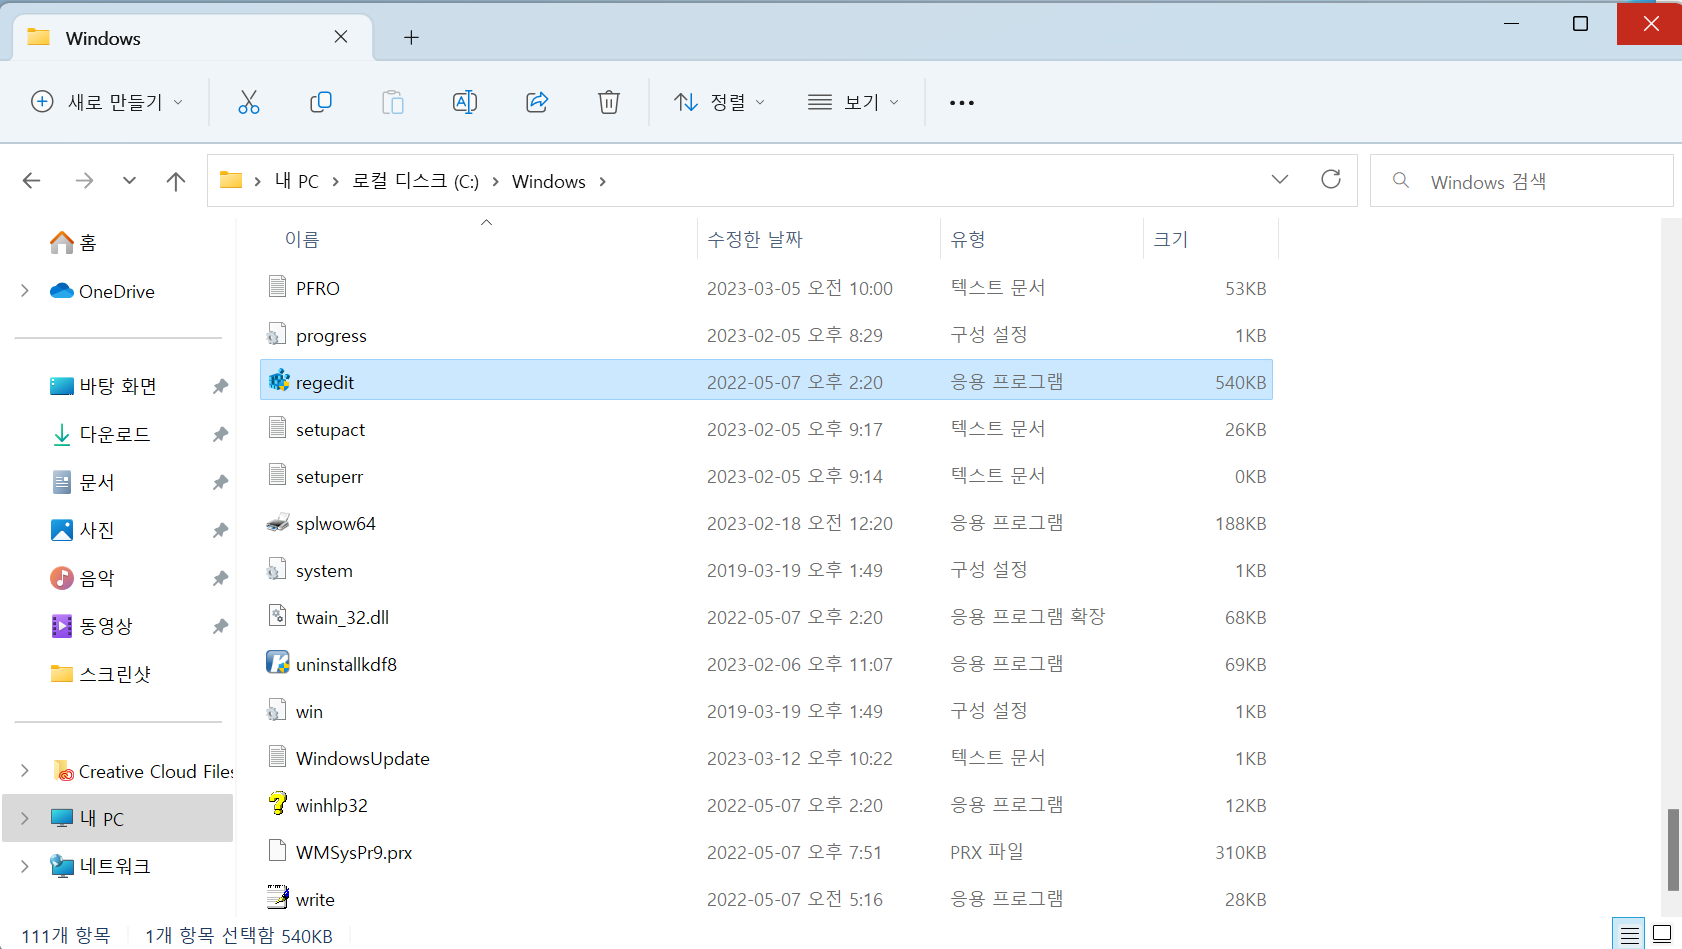Select the setuperr file name
The height and width of the screenshot is (949, 1682).
pos(329,477)
